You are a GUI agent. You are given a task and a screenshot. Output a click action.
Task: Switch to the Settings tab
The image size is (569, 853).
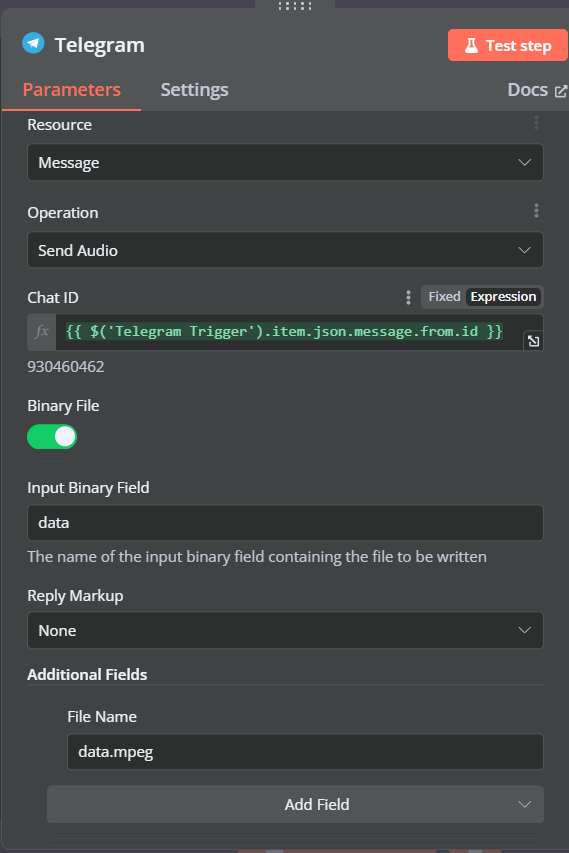[x=194, y=90]
